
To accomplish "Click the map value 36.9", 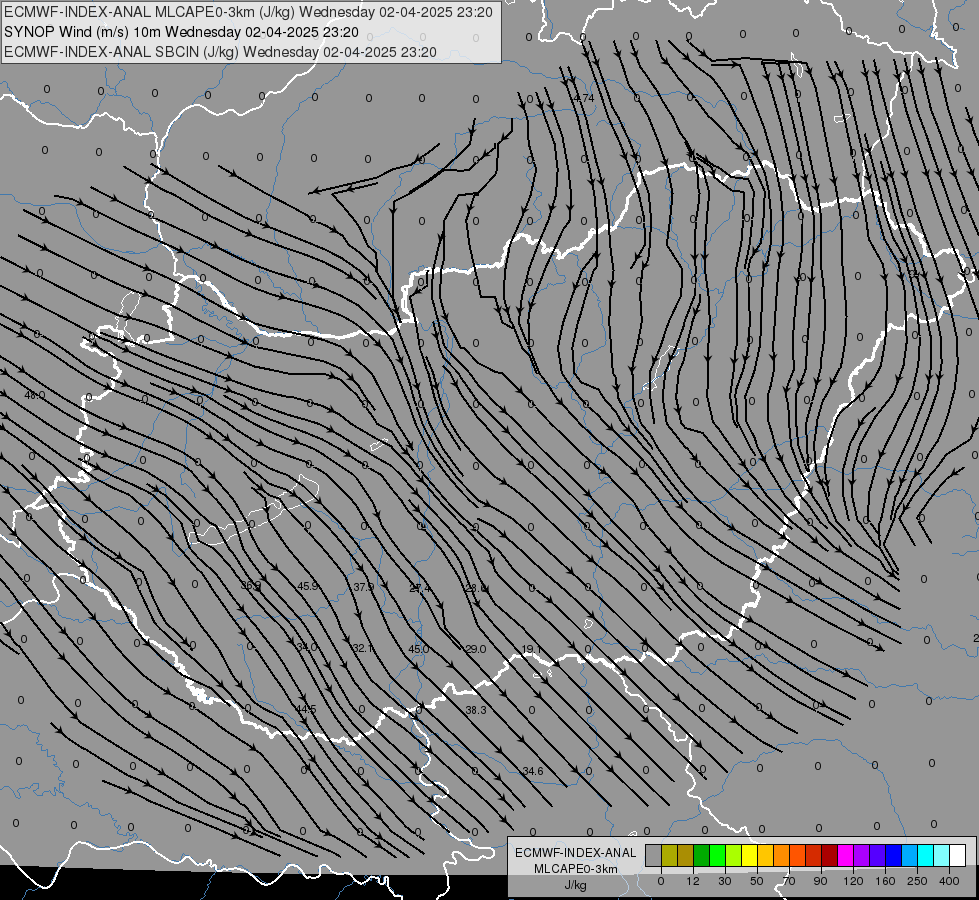I will 251,585.
